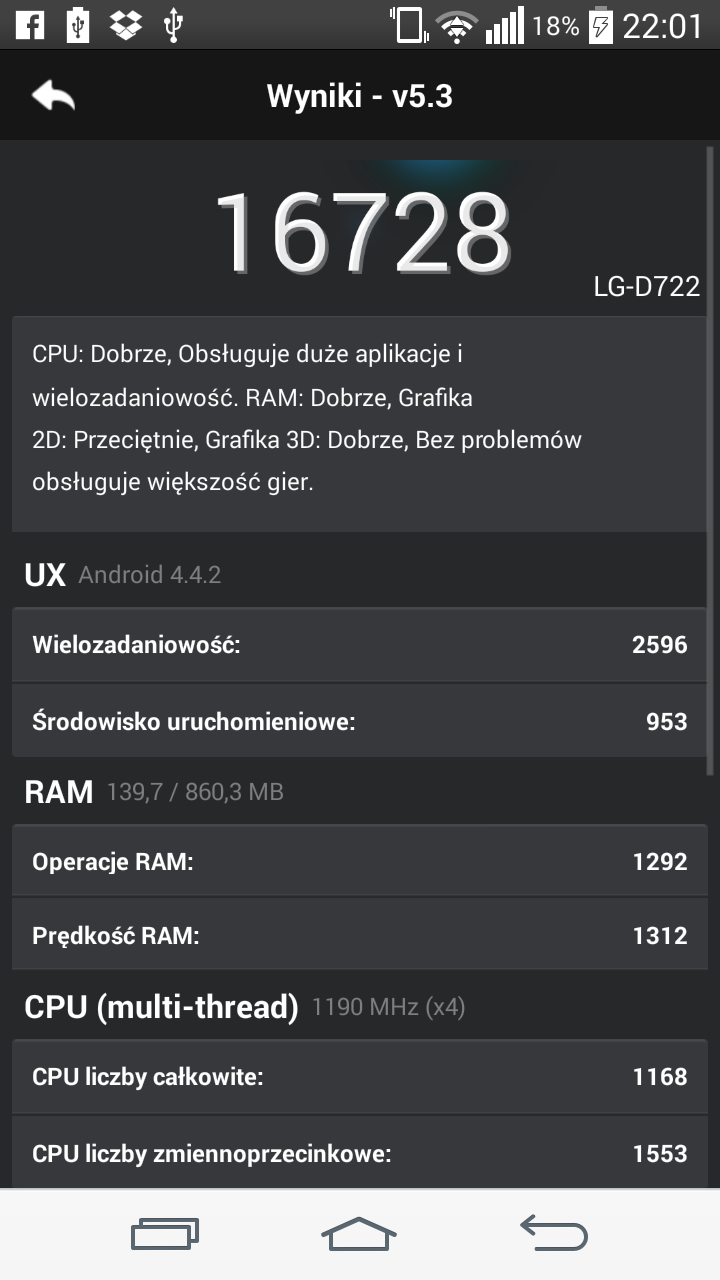Open the recent apps switcher
The width and height of the screenshot is (720, 1280).
coord(165,1233)
